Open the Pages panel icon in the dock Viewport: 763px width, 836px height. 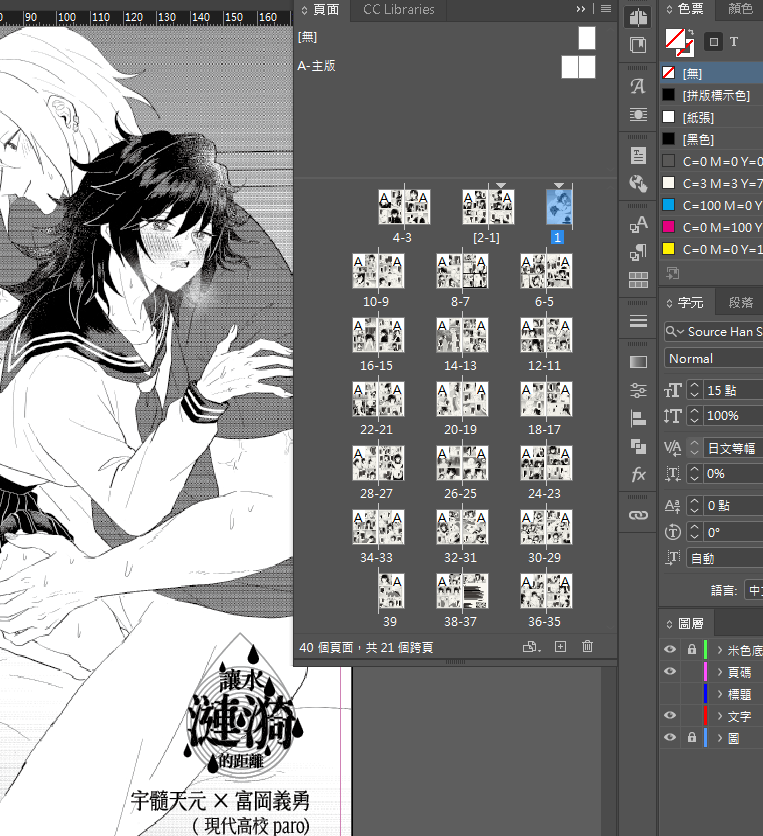638,17
